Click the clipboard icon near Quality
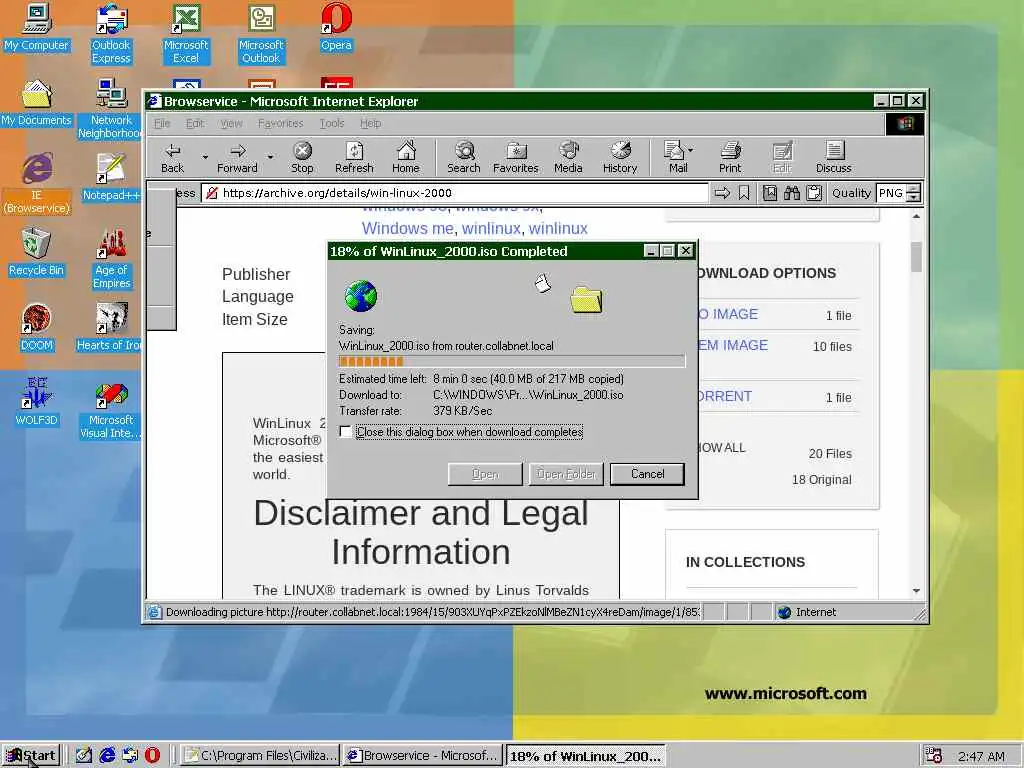The width and height of the screenshot is (1024, 768). coord(814,193)
